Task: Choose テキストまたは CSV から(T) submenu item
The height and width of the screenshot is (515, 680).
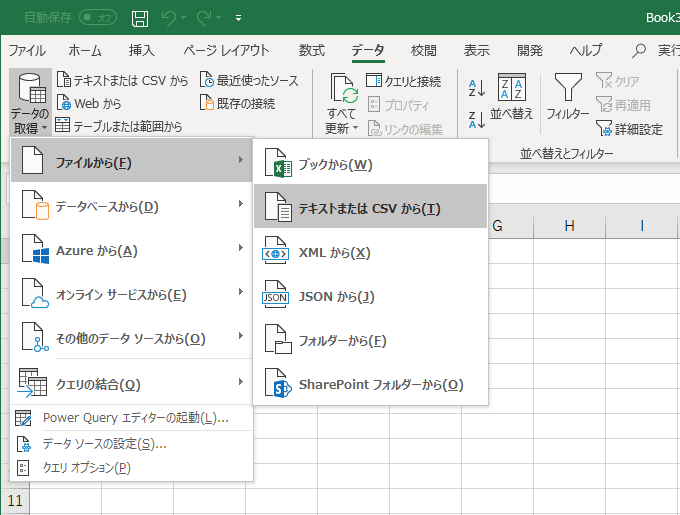Action: click(371, 206)
